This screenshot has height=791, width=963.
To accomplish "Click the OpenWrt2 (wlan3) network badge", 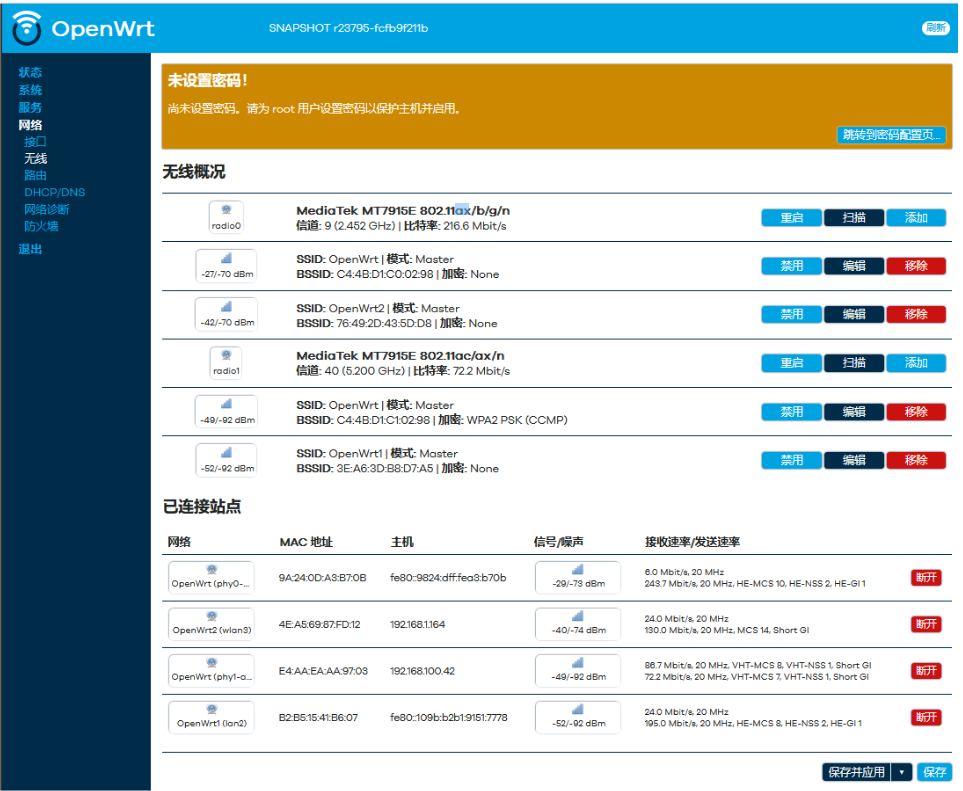I will pos(211,624).
